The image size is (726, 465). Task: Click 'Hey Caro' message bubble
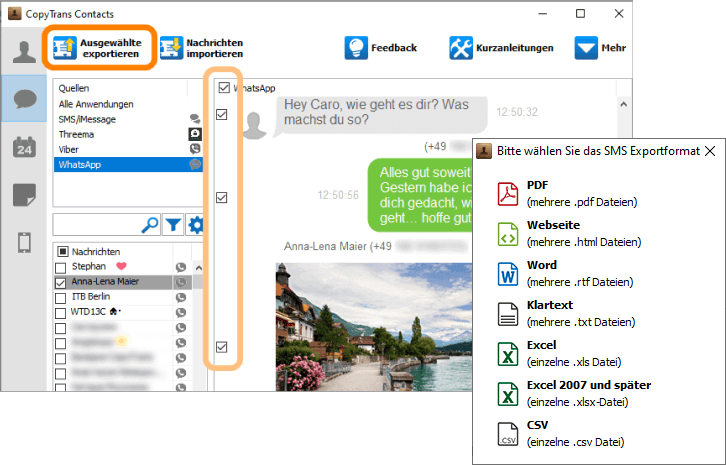pos(381,114)
